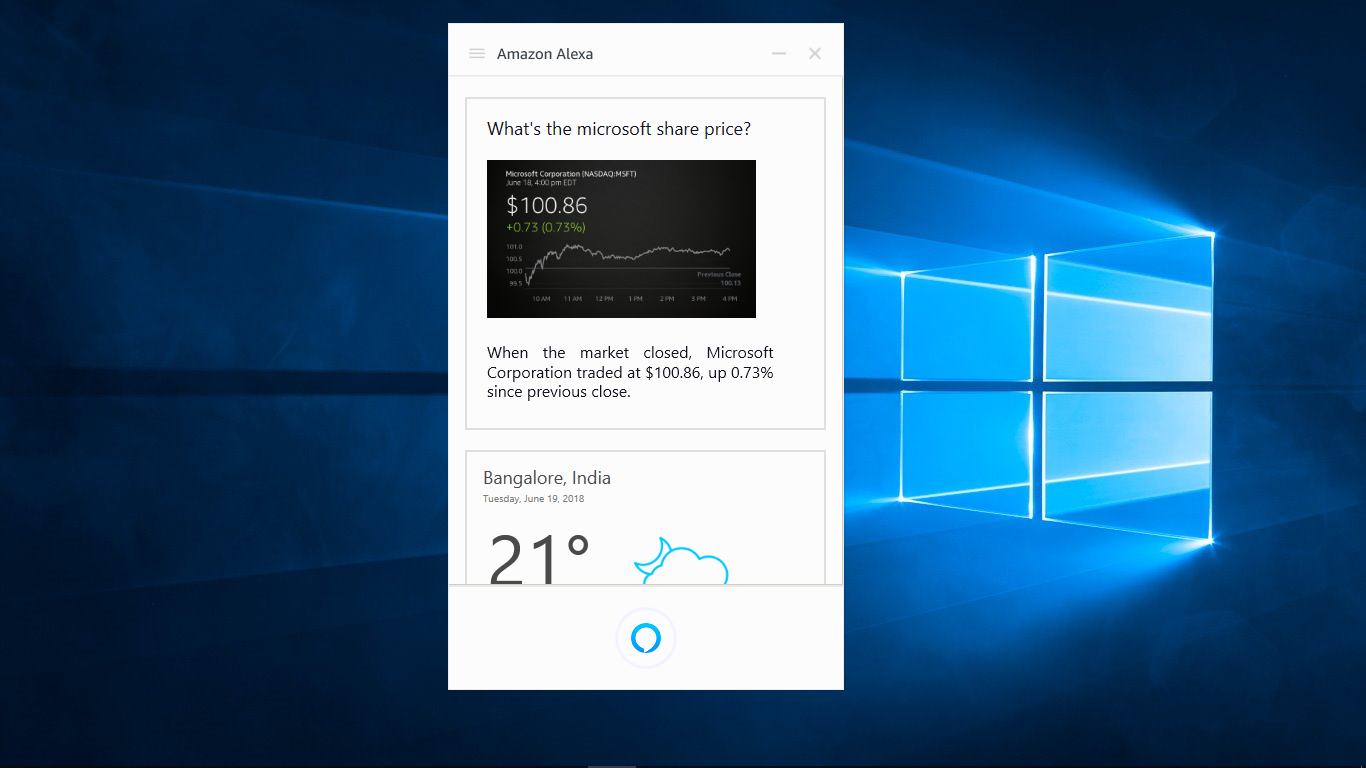Open the Microsoft stock chart image

pyautogui.click(x=621, y=239)
